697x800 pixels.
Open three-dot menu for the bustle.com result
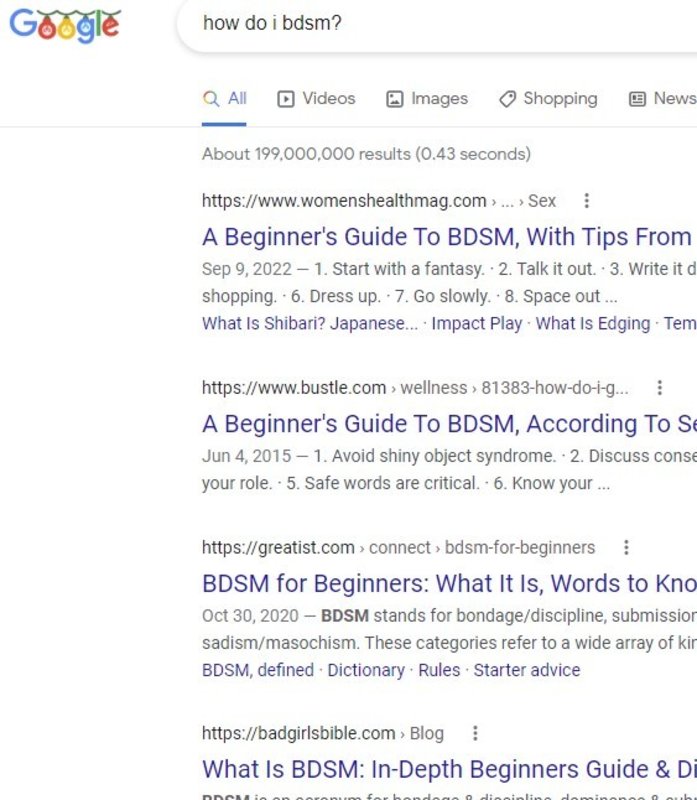pos(659,388)
